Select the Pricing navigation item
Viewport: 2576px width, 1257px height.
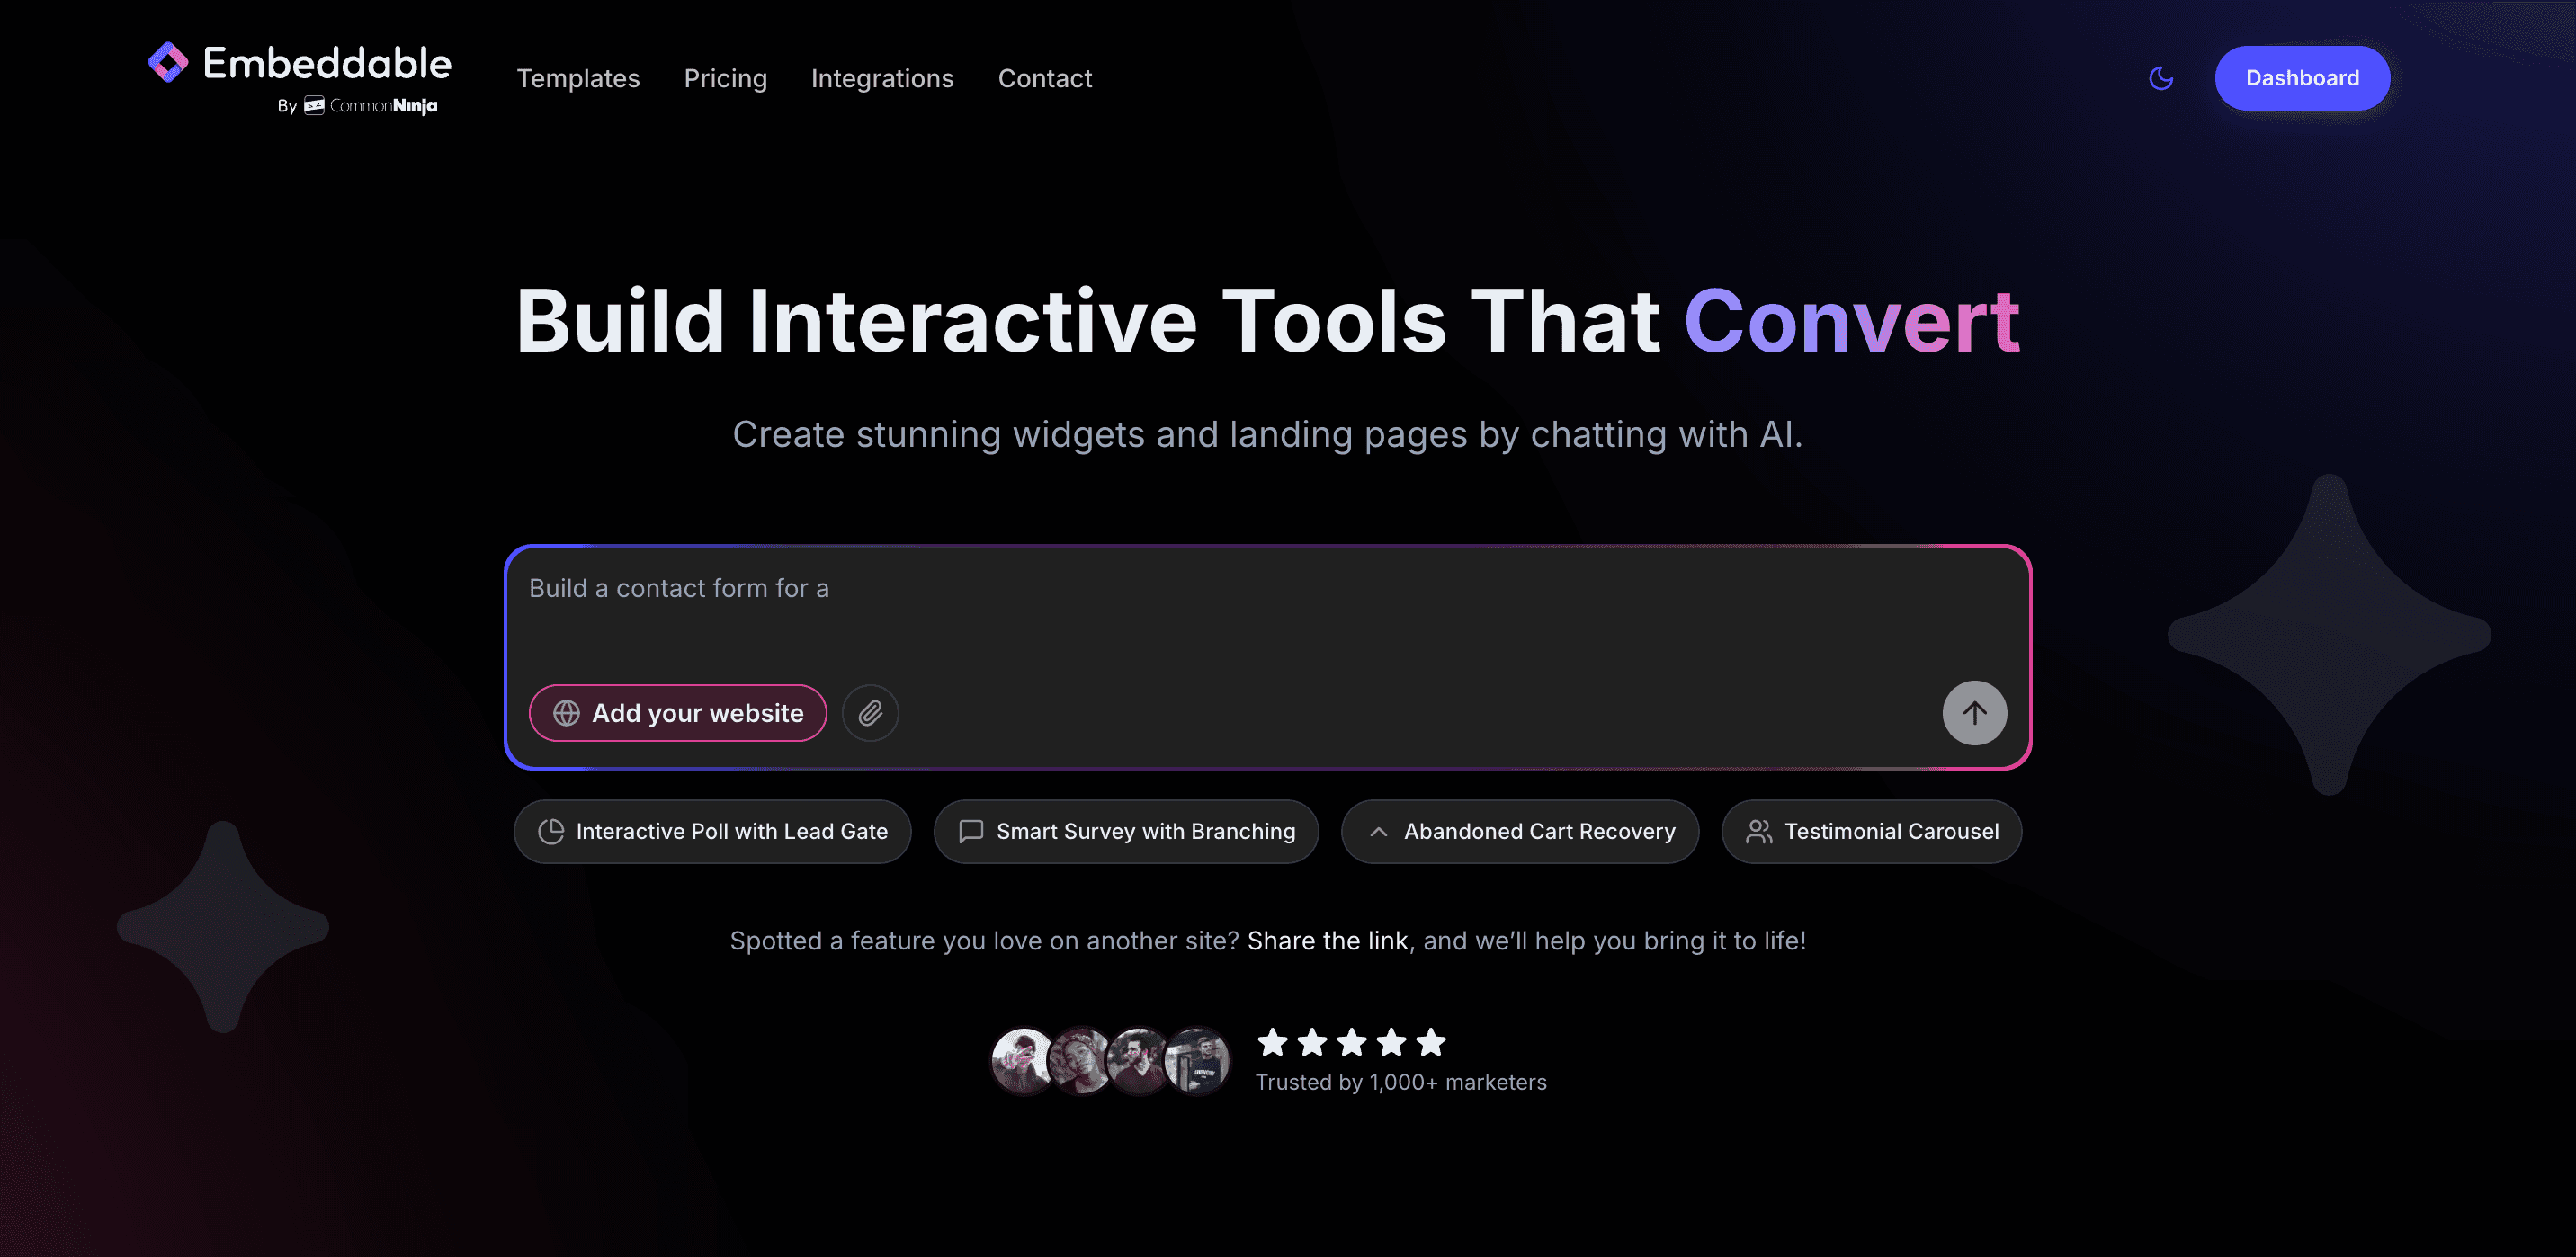point(726,78)
